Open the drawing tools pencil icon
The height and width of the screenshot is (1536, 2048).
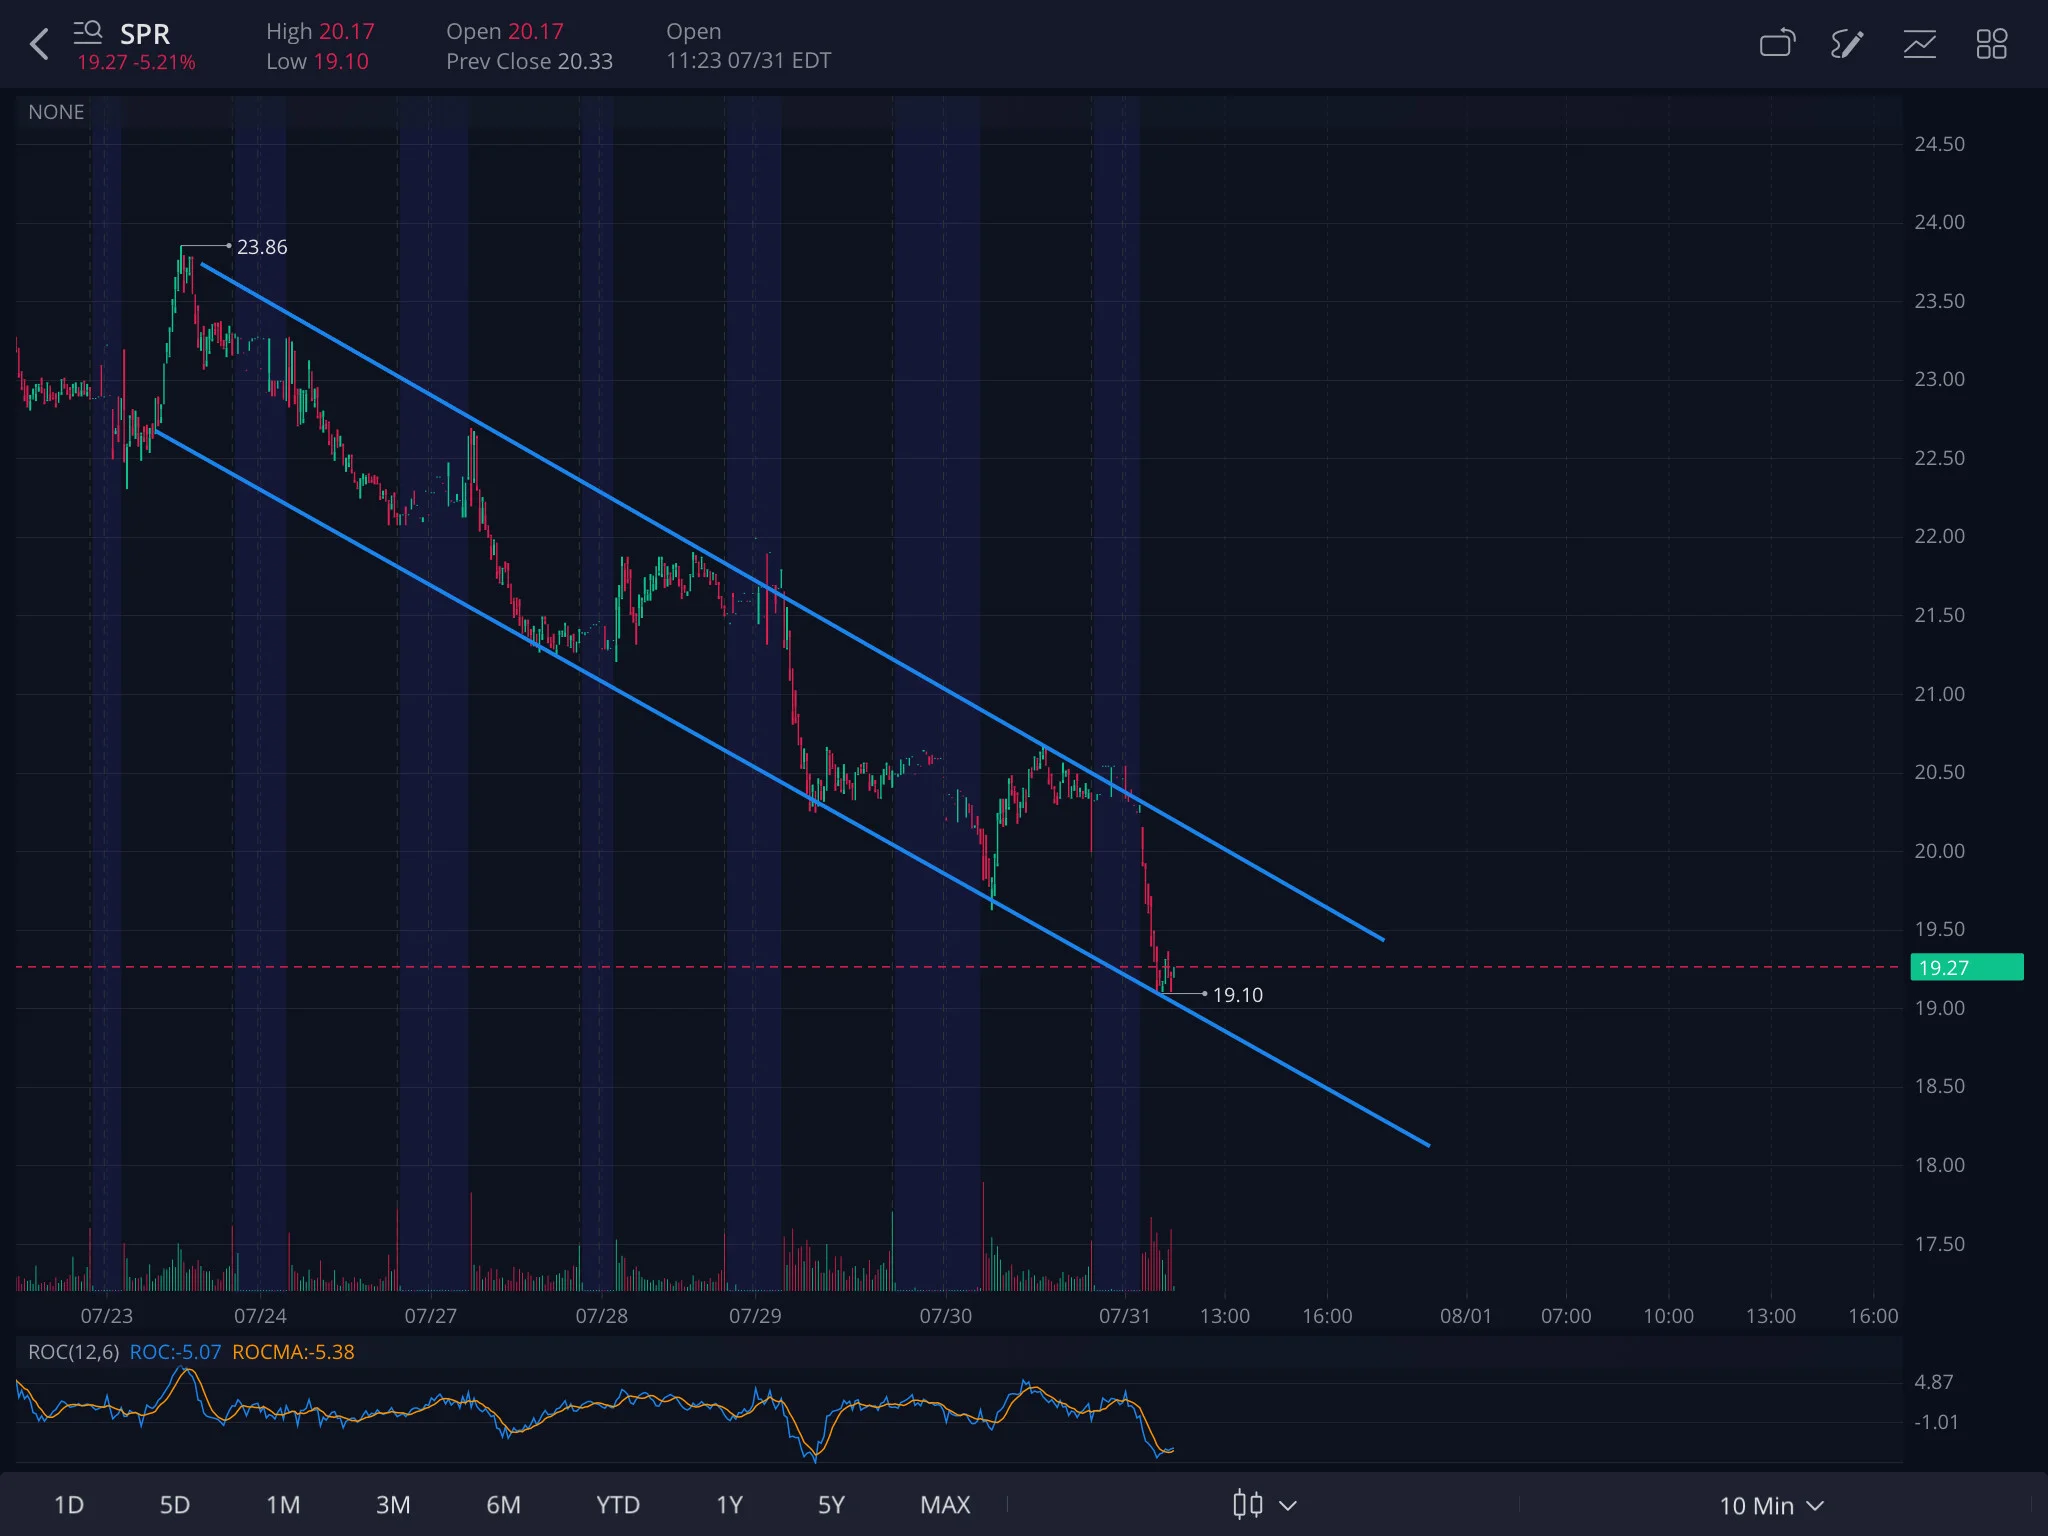(1847, 44)
